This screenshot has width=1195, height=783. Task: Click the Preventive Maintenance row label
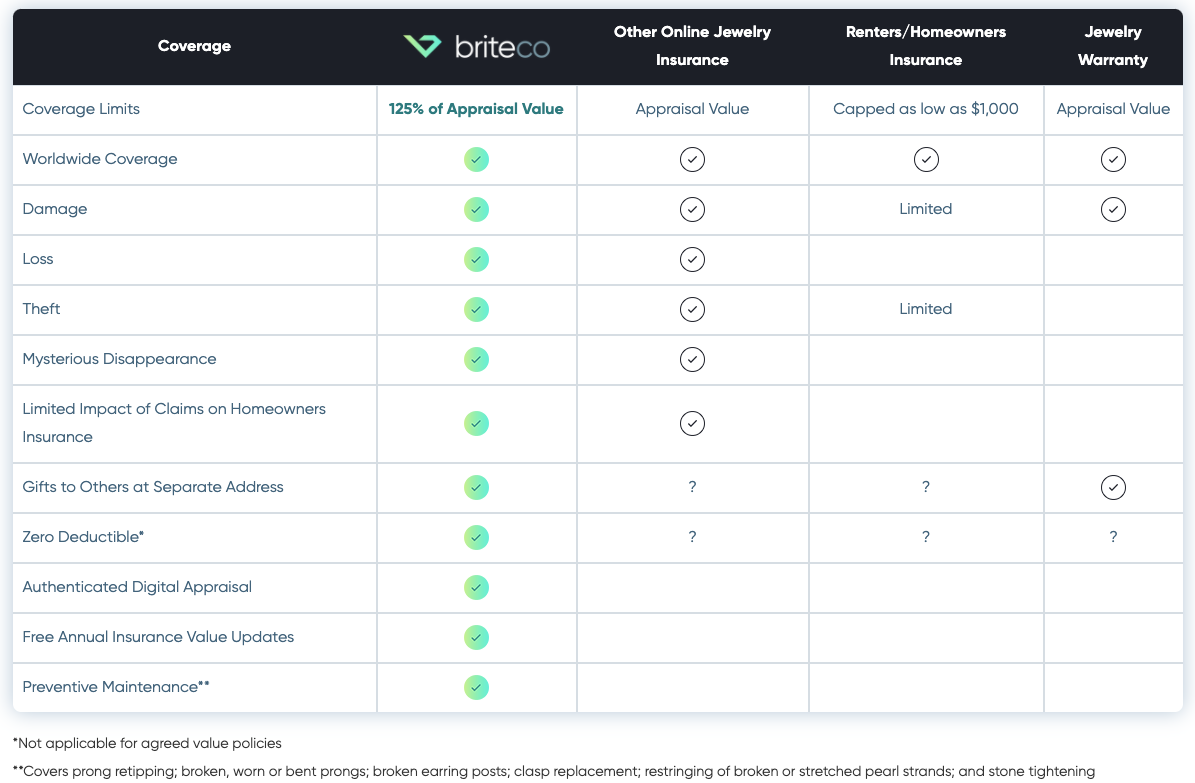tap(116, 687)
